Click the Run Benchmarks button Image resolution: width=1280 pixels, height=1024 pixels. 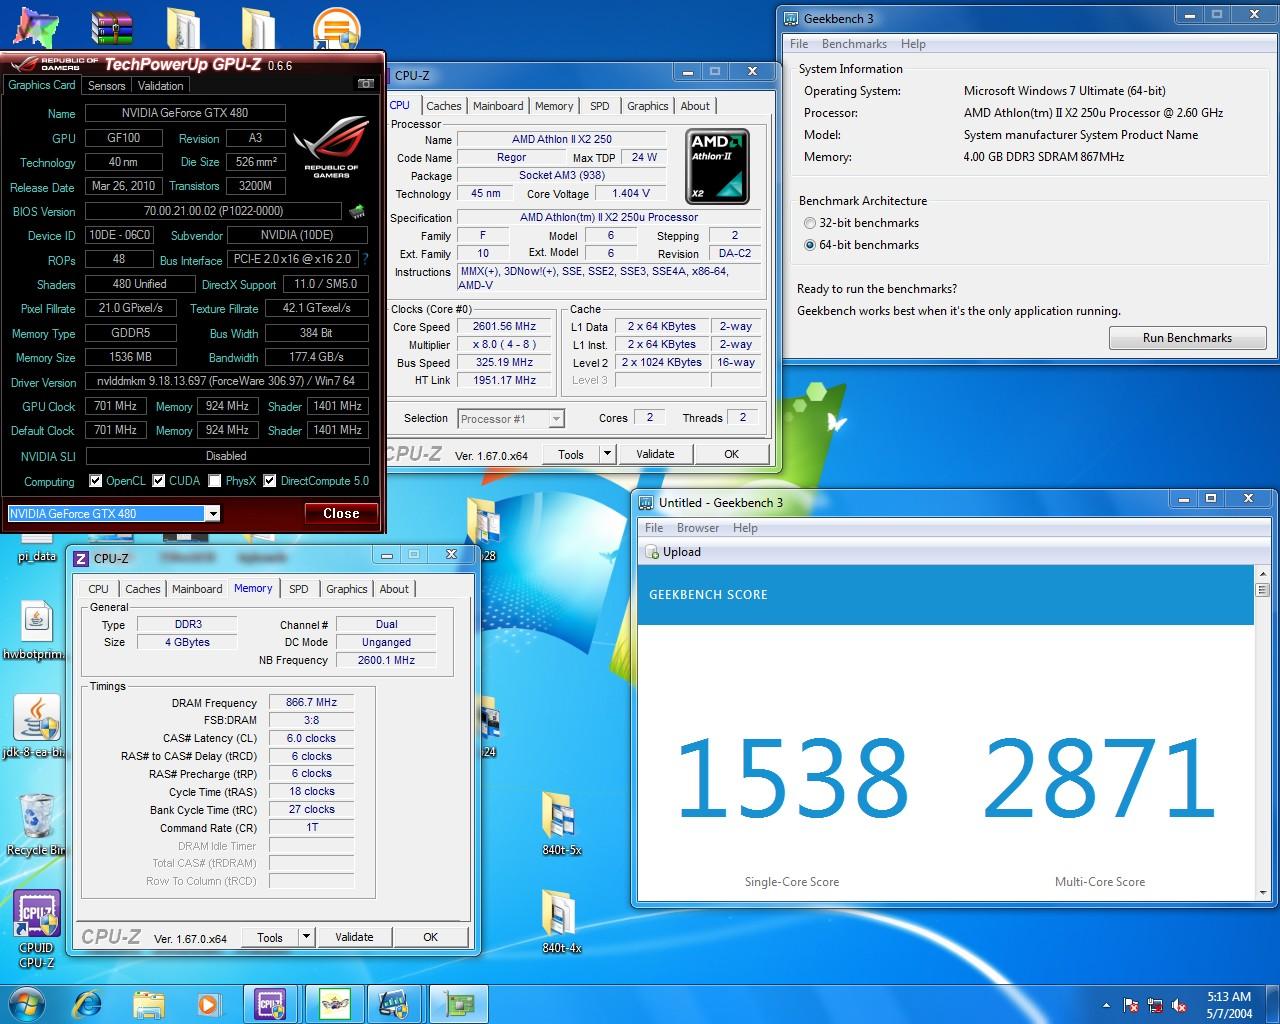point(1187,338)
